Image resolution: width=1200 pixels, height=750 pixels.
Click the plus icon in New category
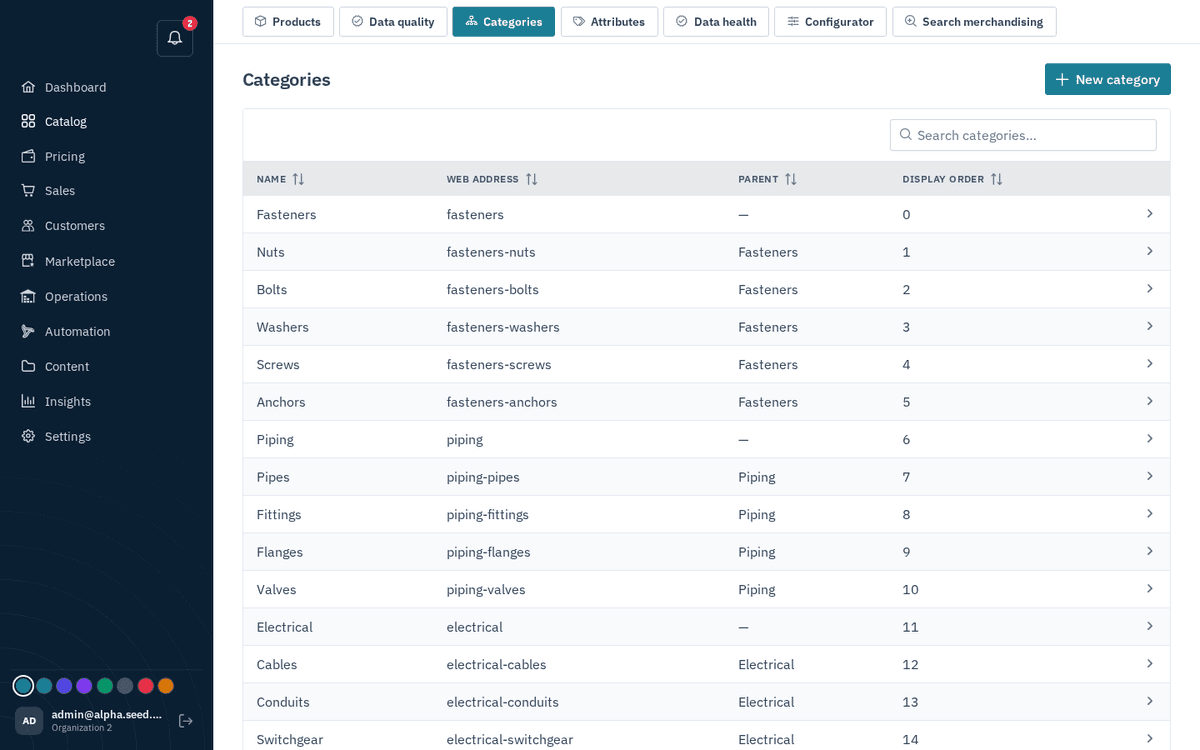click(1062, 79)
